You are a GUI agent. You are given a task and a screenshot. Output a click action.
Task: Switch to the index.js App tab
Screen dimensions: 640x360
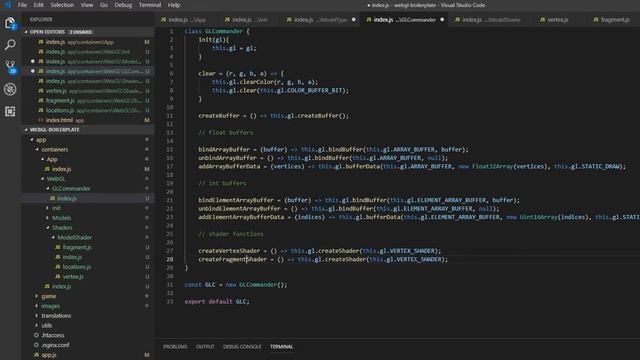187,20
